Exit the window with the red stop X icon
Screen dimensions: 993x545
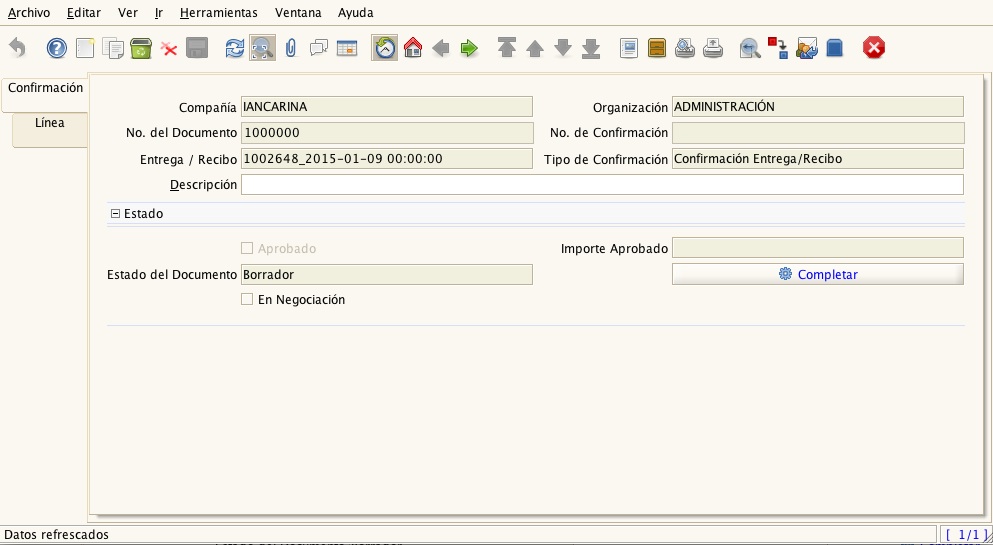(873, 48)
